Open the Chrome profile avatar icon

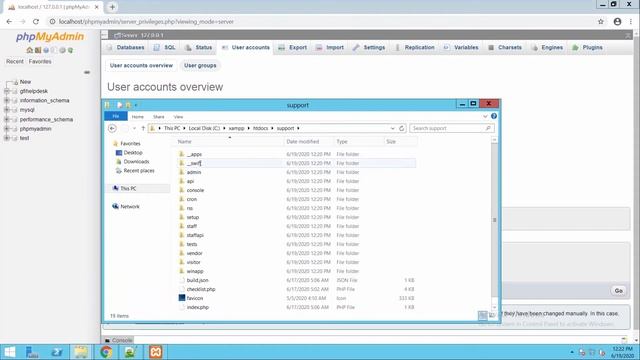click(617, 22)
